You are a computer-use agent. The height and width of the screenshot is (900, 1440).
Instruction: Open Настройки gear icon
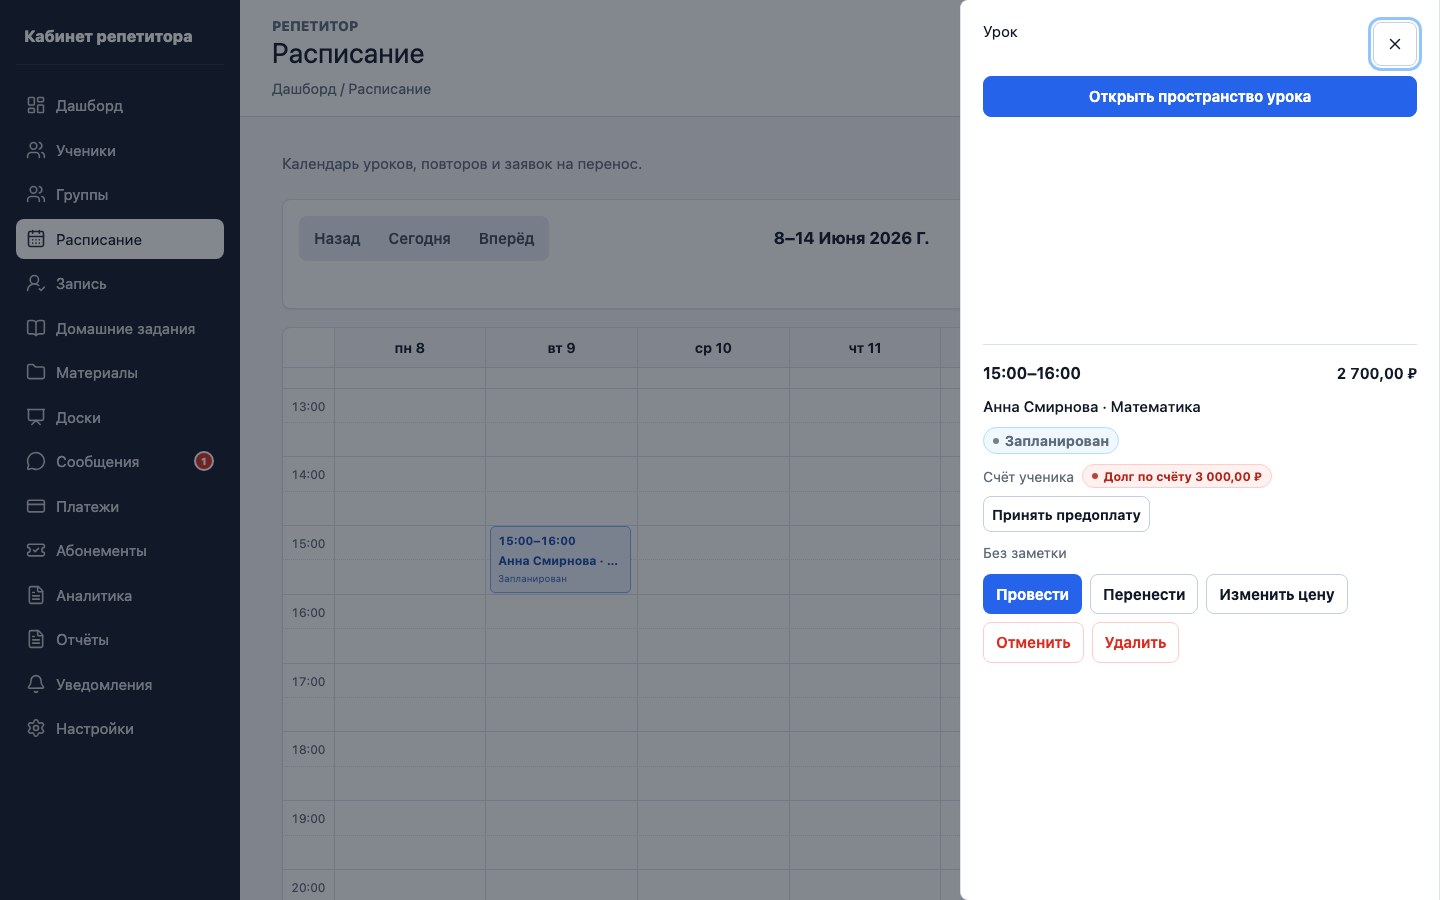36,728
